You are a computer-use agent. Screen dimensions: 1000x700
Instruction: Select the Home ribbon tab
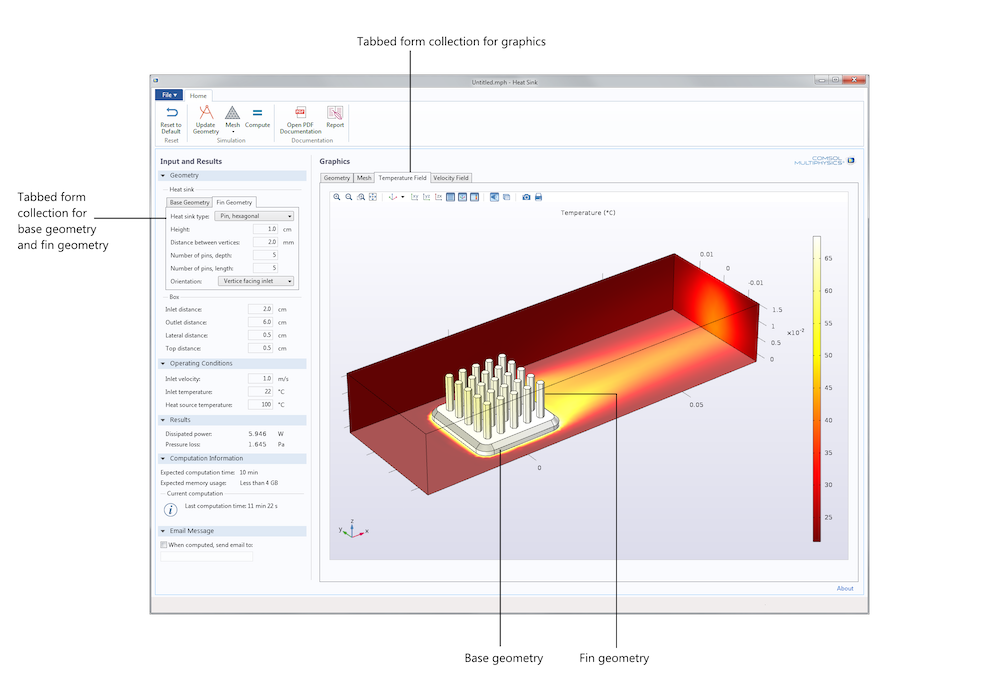tap(198, 96)
